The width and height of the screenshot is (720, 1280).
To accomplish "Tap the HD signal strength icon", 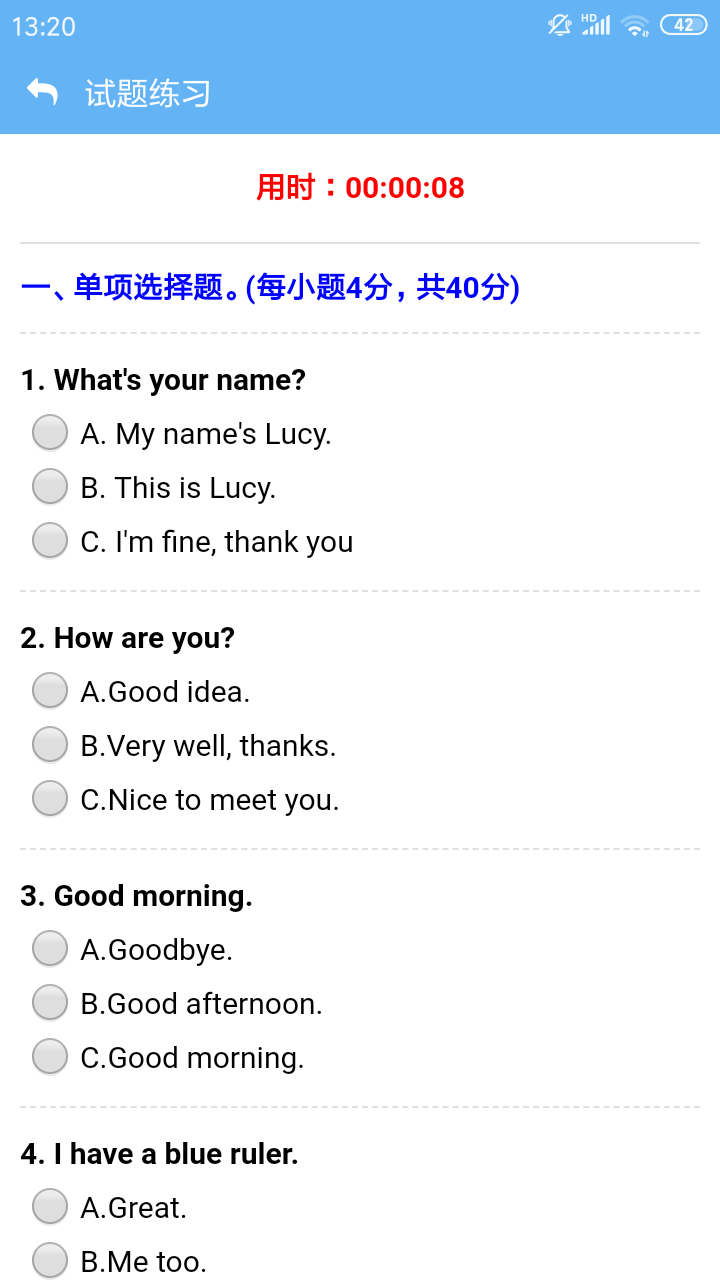I will pyautogui.click(x=595, y=25).
